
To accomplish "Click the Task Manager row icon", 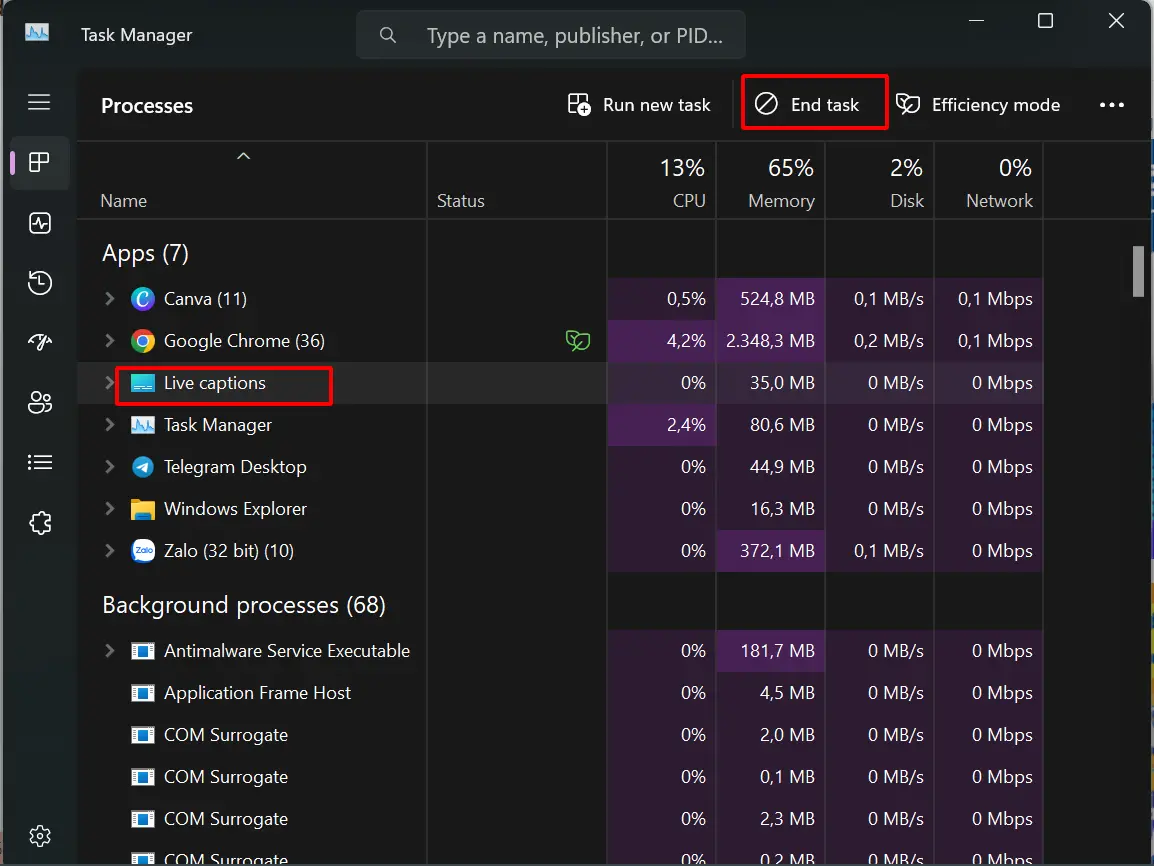I will pos(143,425).
